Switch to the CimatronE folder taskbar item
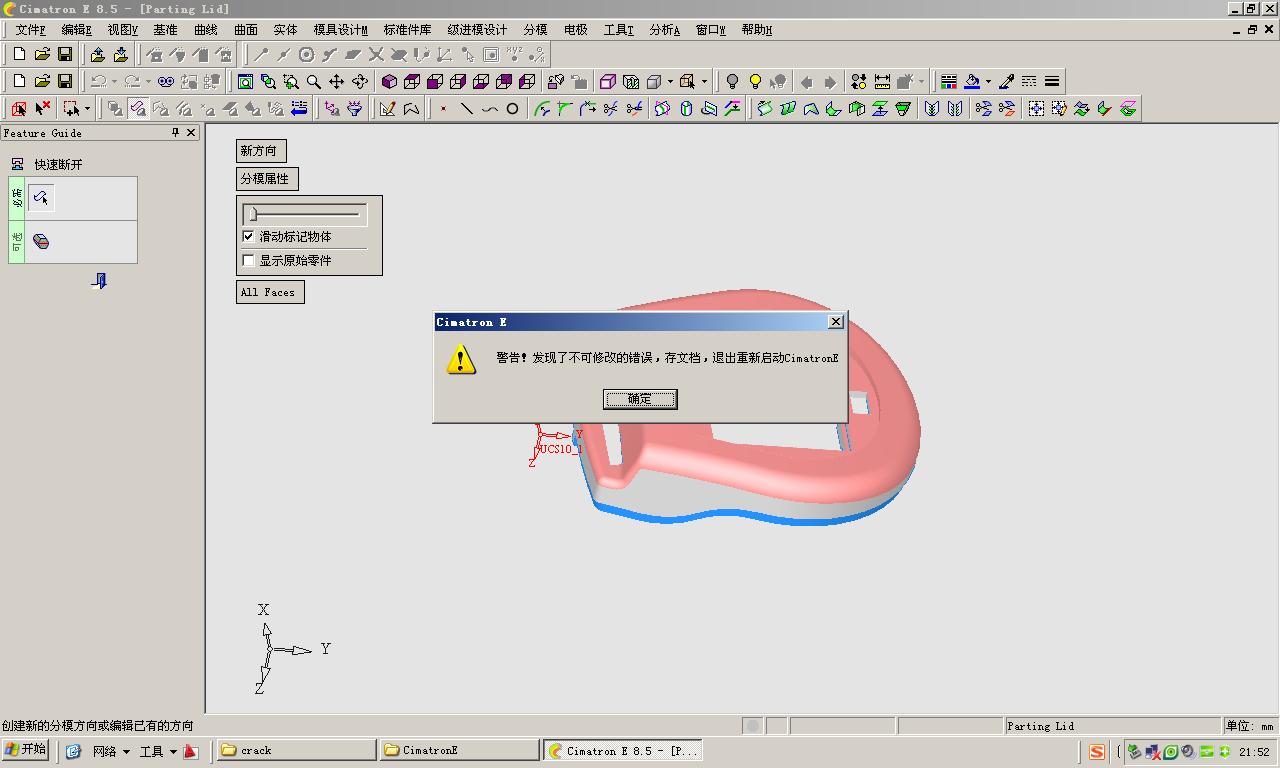The image size is (1280, 768). pos(459,750)
